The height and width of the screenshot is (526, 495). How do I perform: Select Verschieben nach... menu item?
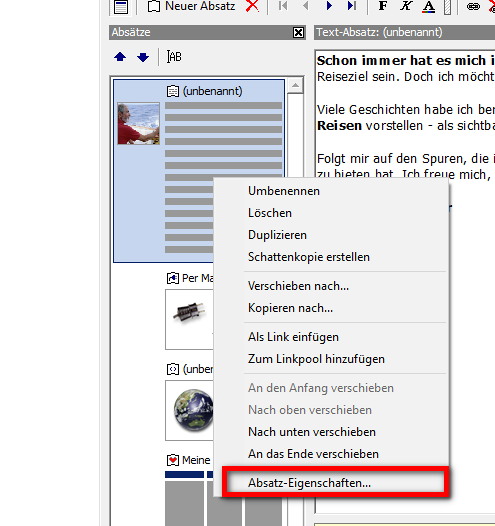298,286
